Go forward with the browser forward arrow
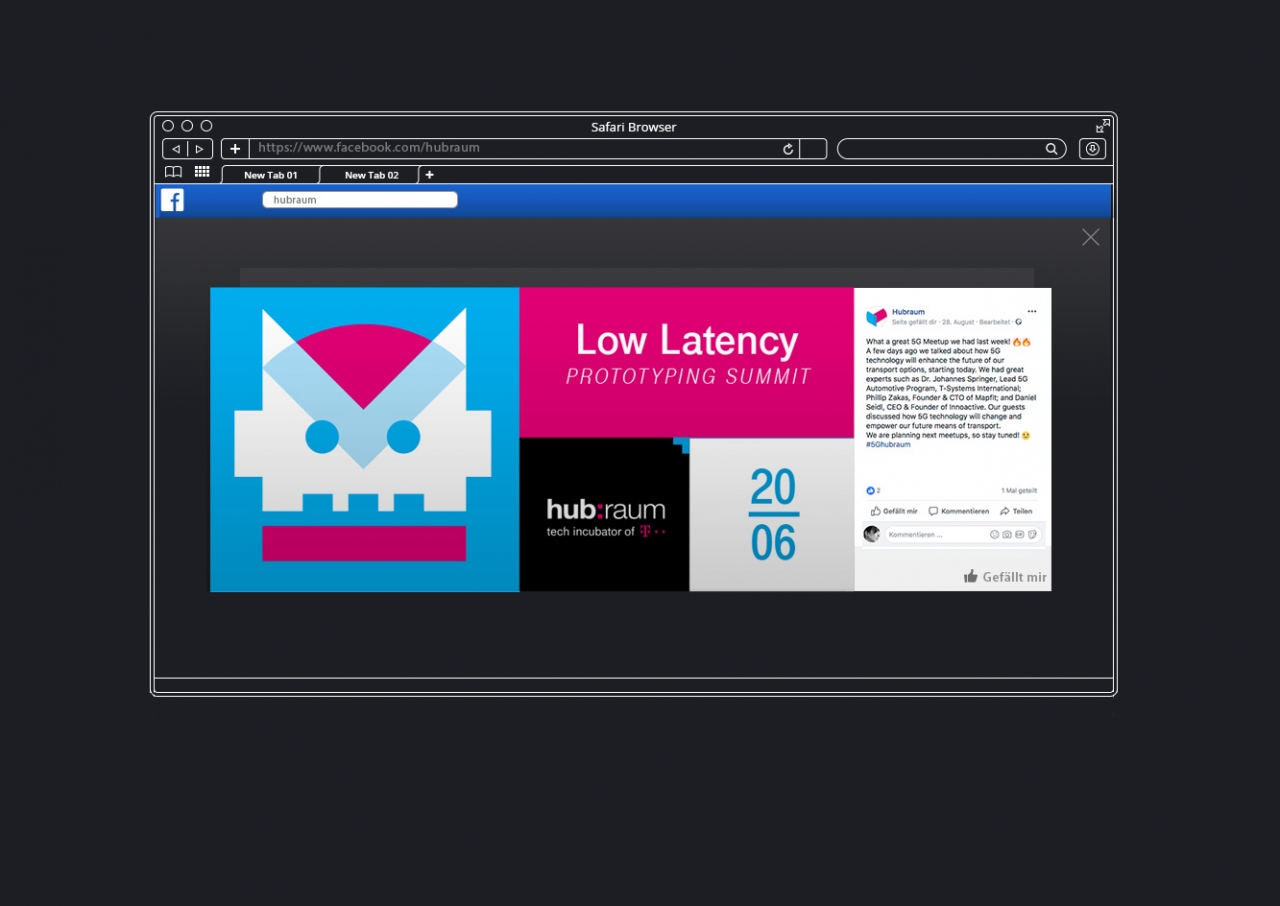This screenshot has width=1280, height=906. (200, 149)
